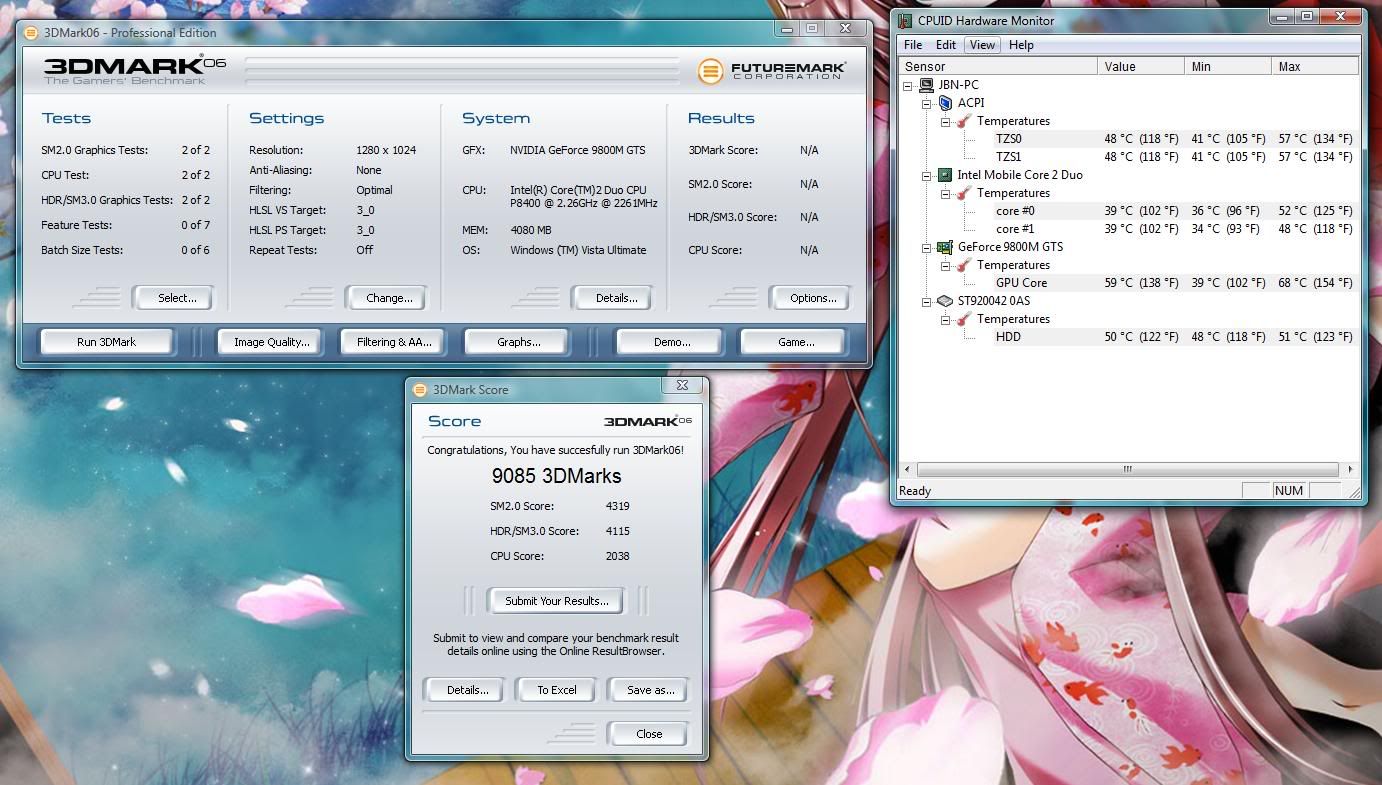Close the Score dialog with Close button

coord(649,734)
